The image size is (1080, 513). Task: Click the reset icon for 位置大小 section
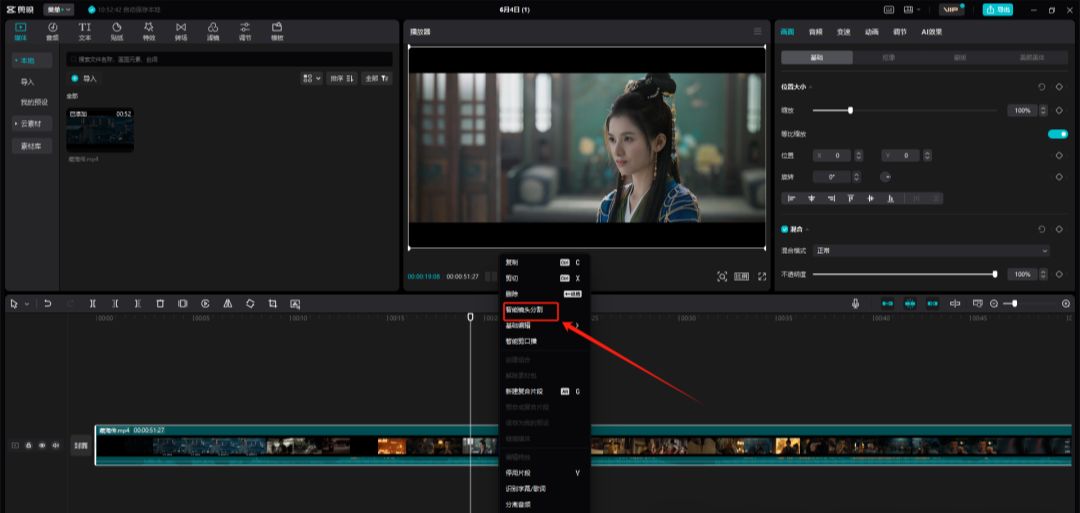pyautogui.click(x=1041, y=87)
